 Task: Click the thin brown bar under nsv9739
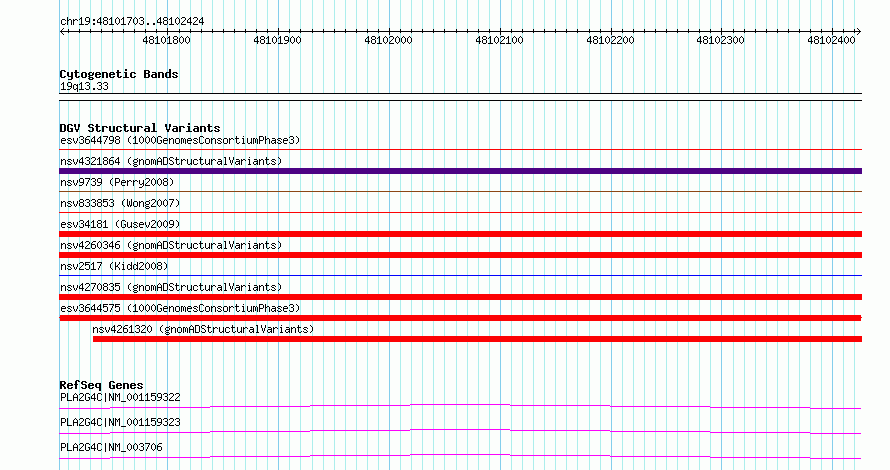coord(460,192)
